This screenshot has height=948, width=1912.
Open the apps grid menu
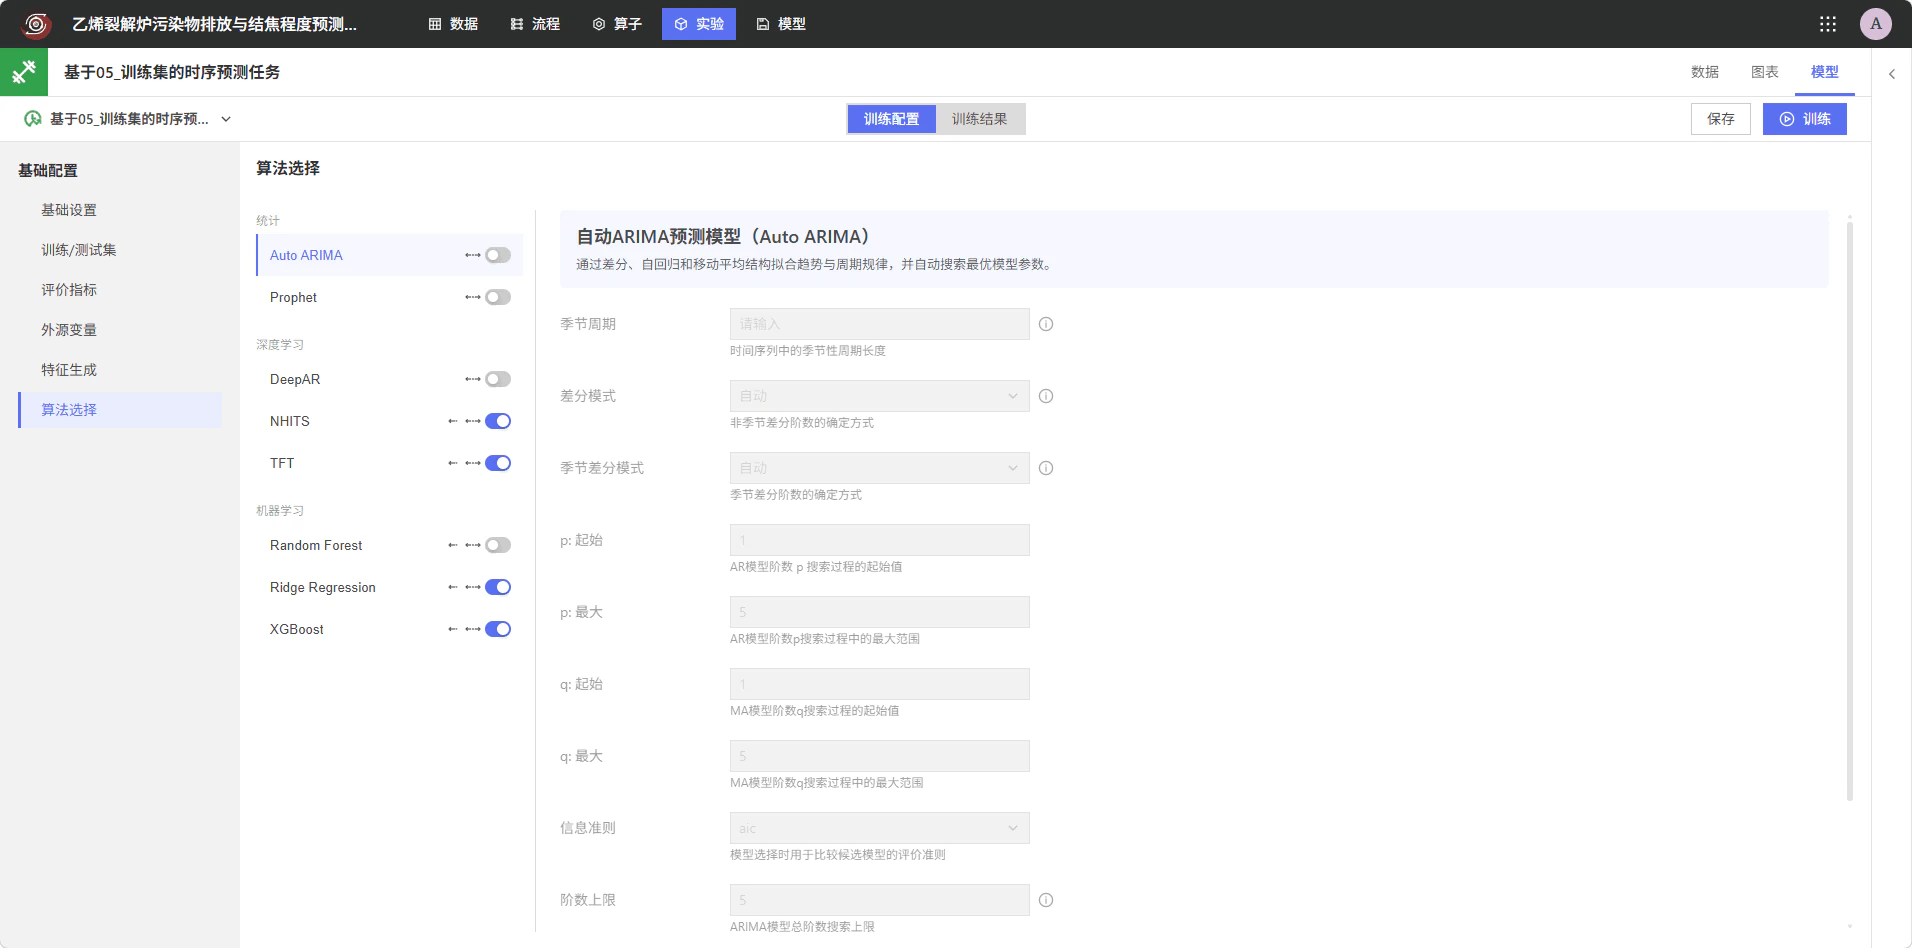pyautogui.click(x=1828, y=24)
